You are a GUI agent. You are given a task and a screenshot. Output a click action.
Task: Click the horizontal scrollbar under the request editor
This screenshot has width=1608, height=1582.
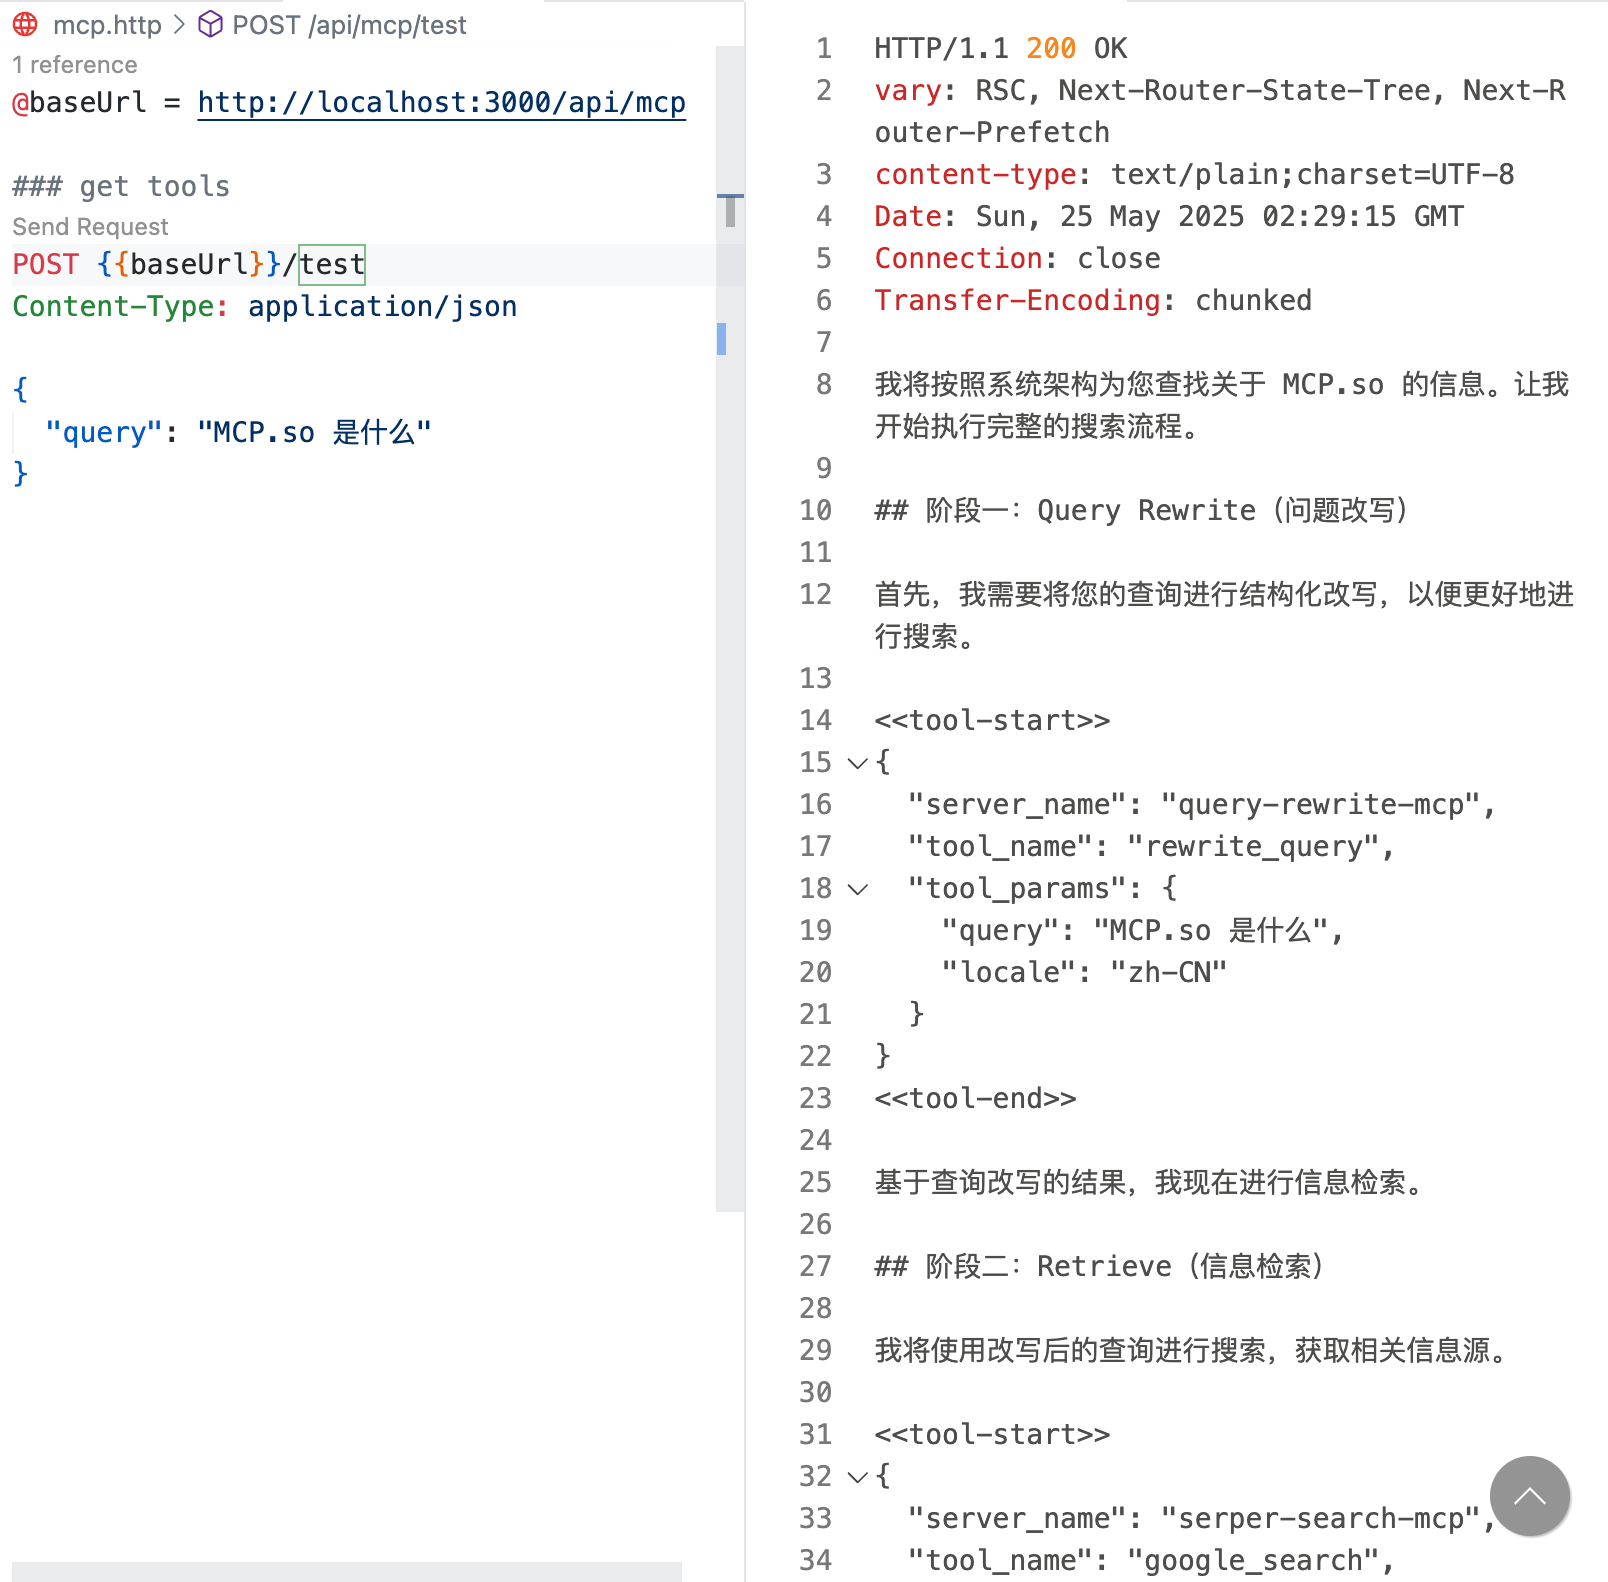tap(346, 1571)
